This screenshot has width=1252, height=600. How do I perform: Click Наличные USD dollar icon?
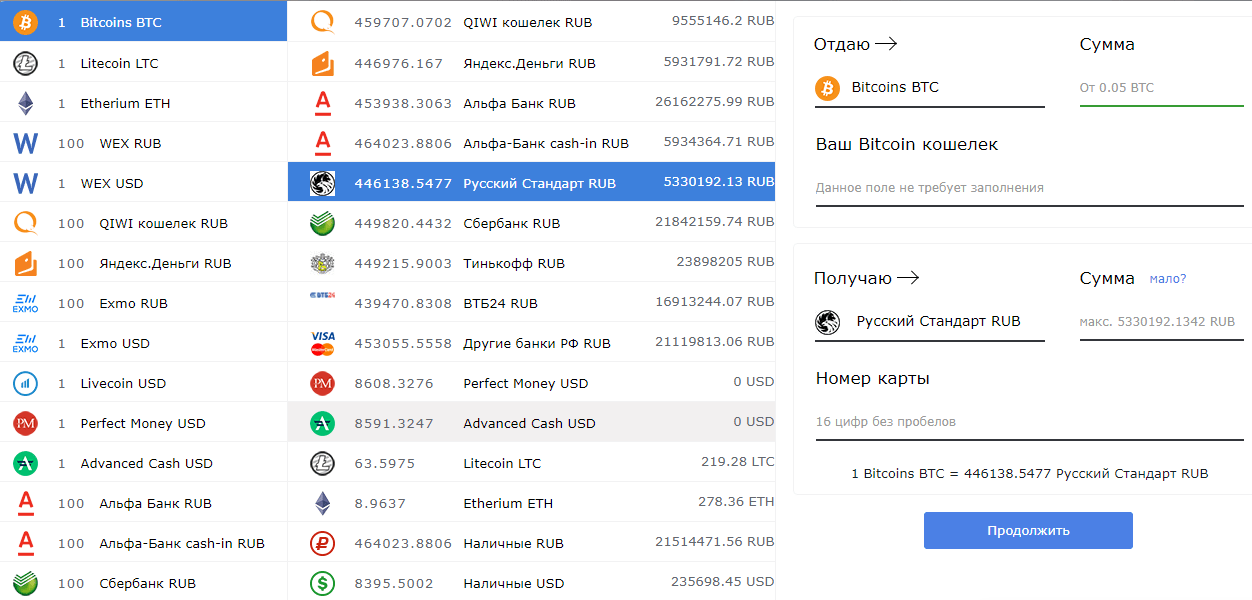(322, 583)
